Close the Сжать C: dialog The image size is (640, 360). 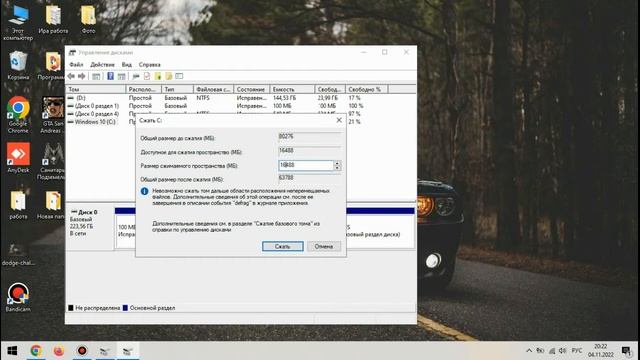click(339, 120)
